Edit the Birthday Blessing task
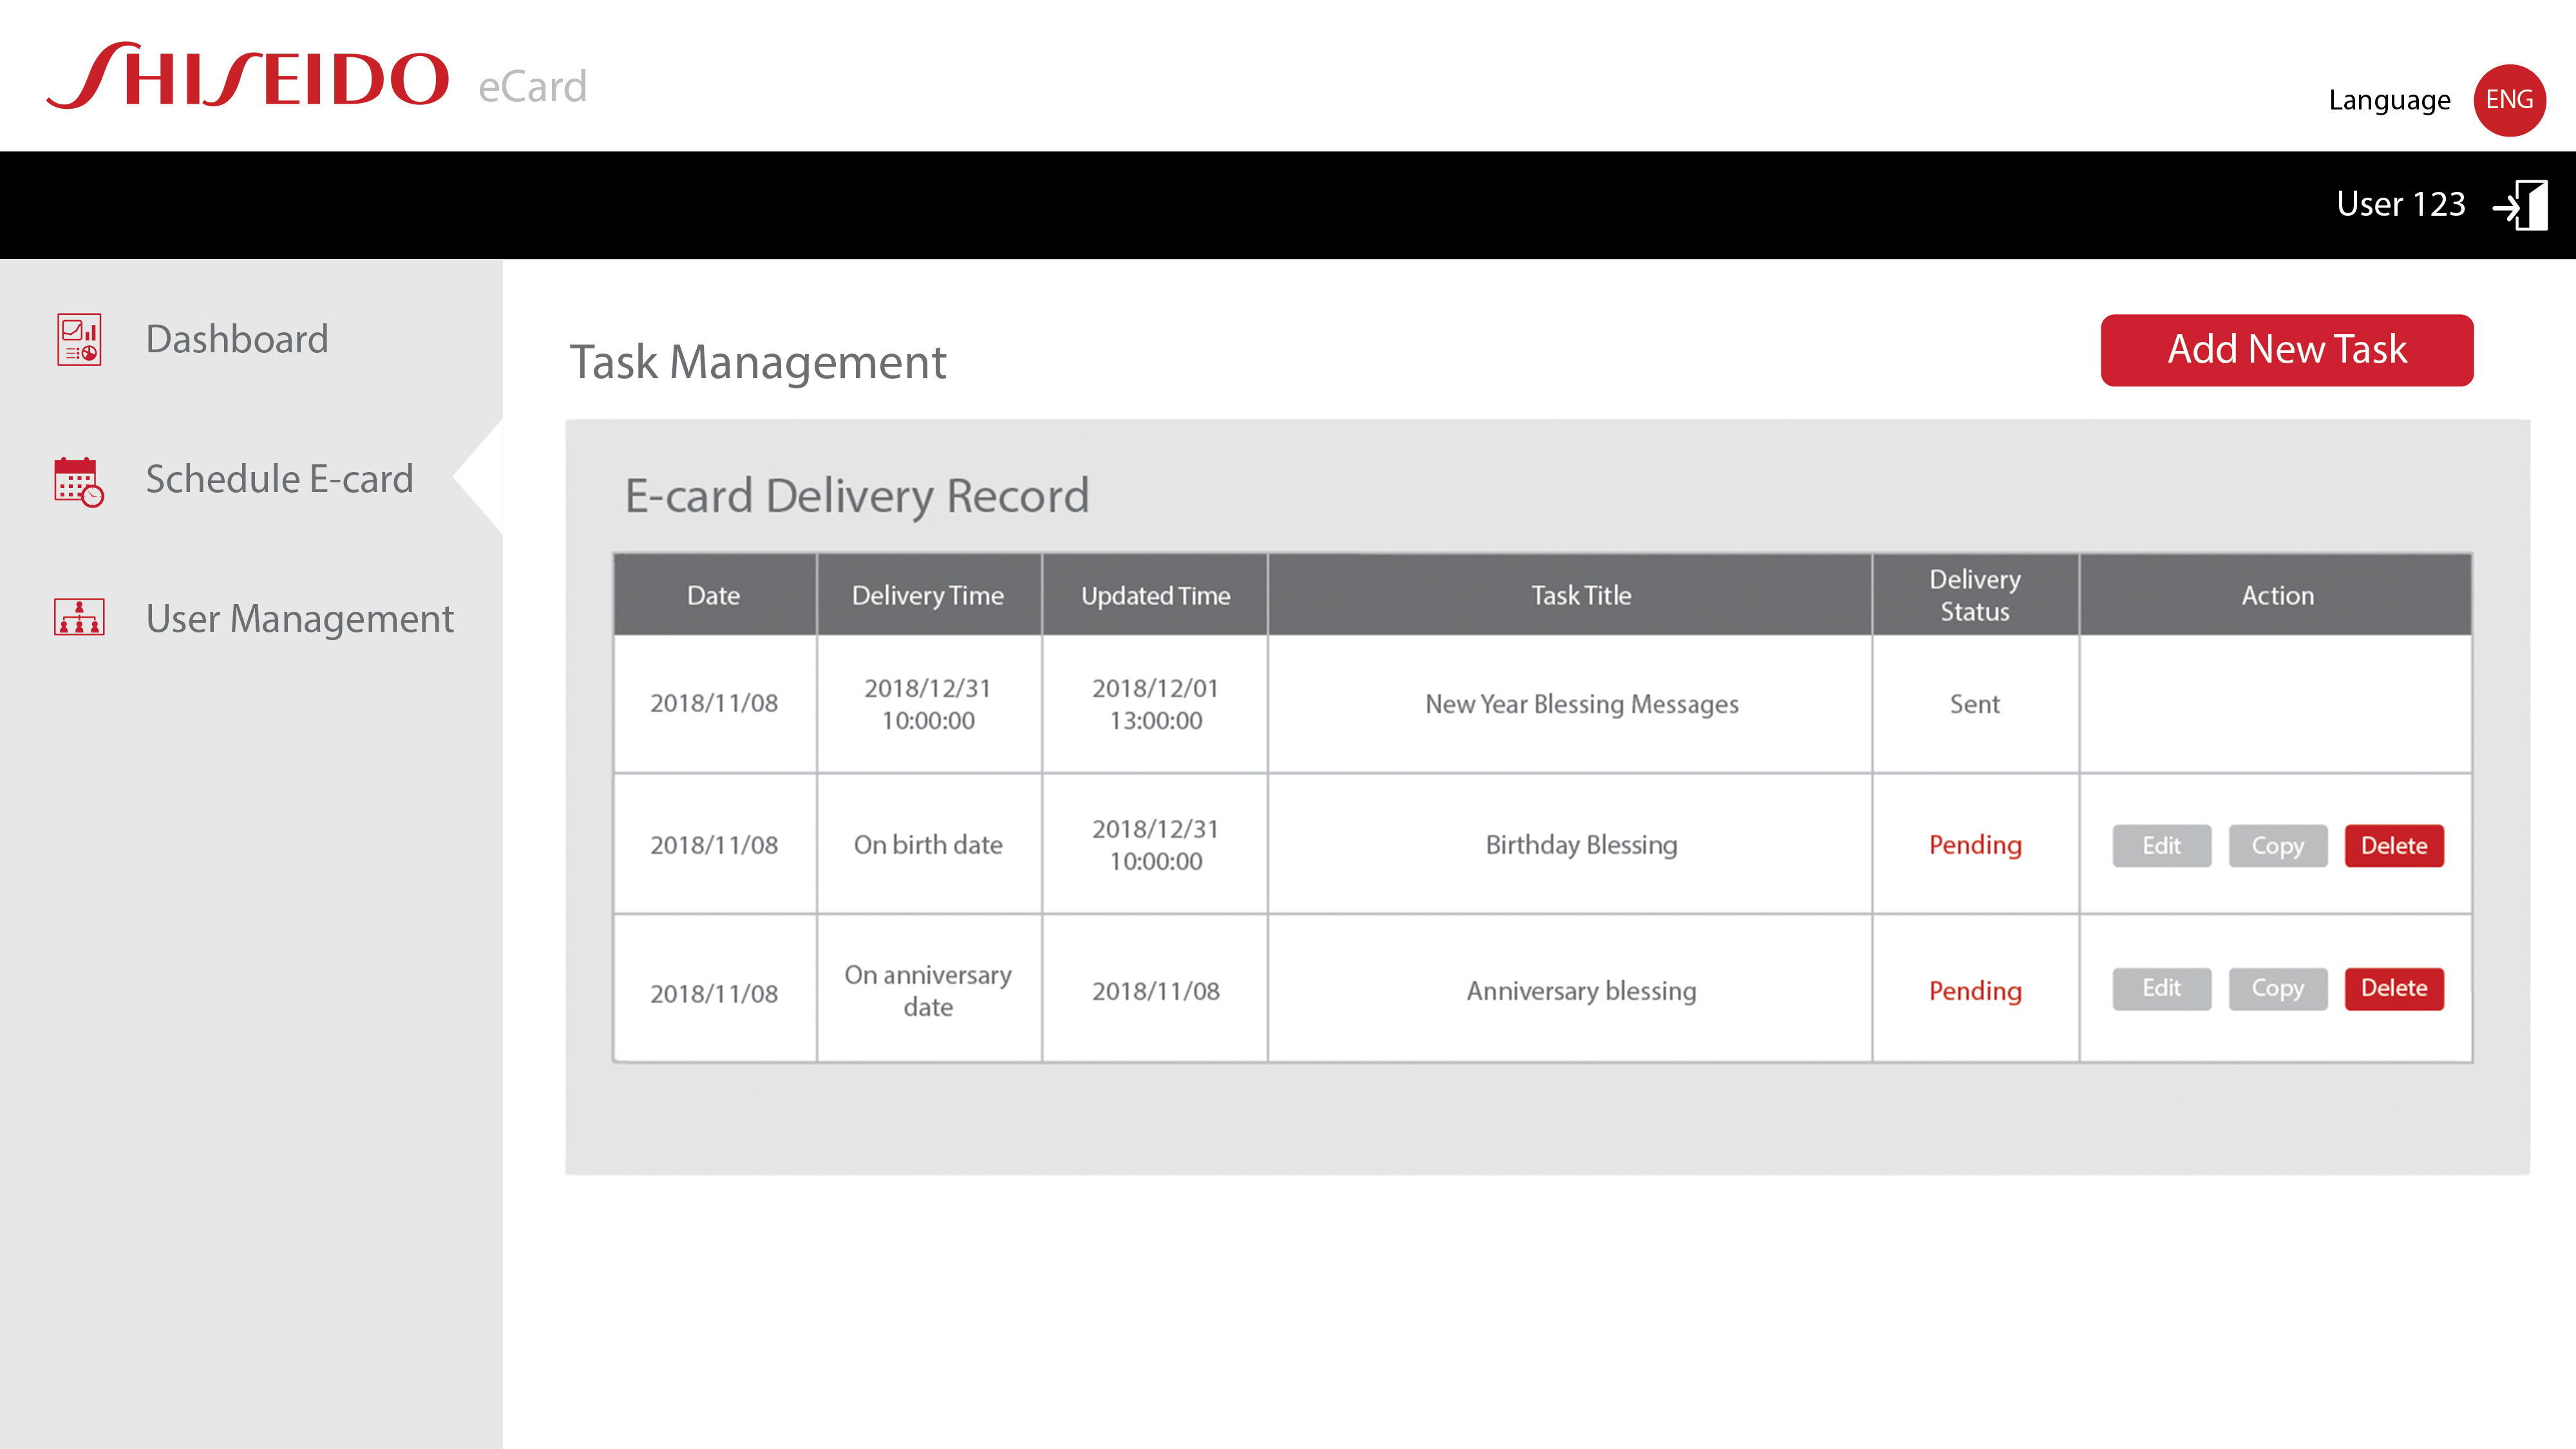 click(x=2161, y=846)
